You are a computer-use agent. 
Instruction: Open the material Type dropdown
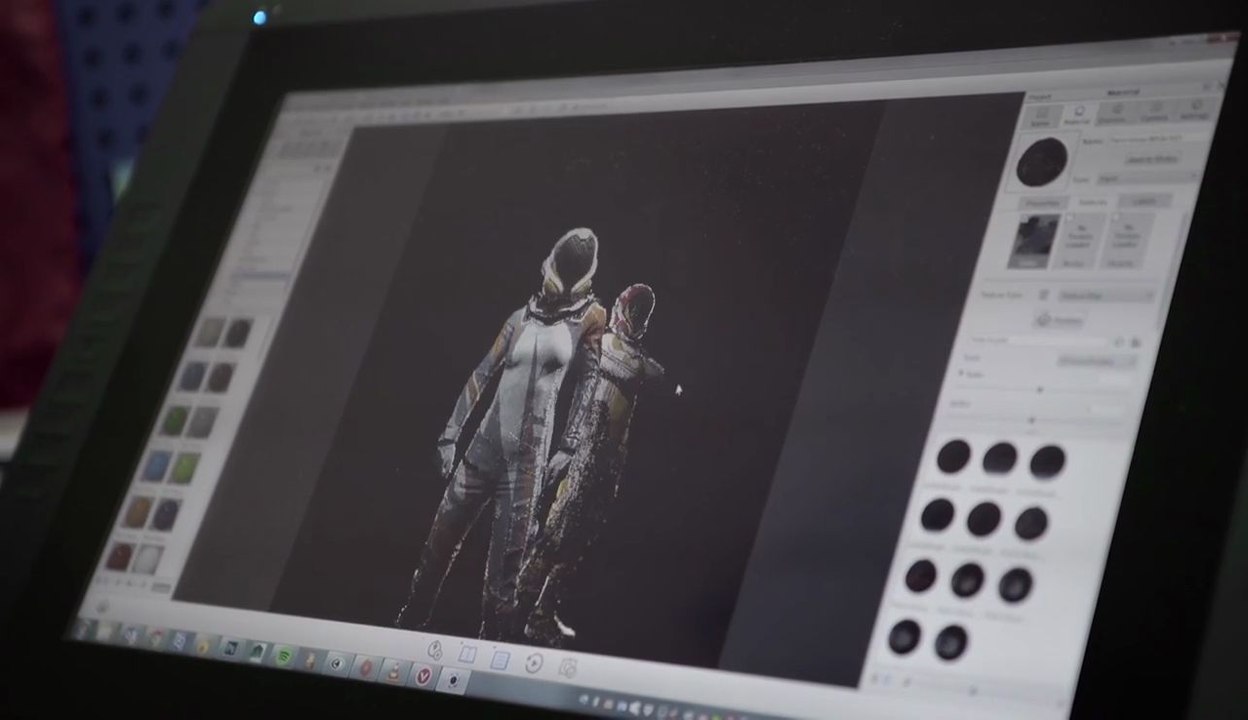(1146, 178)
